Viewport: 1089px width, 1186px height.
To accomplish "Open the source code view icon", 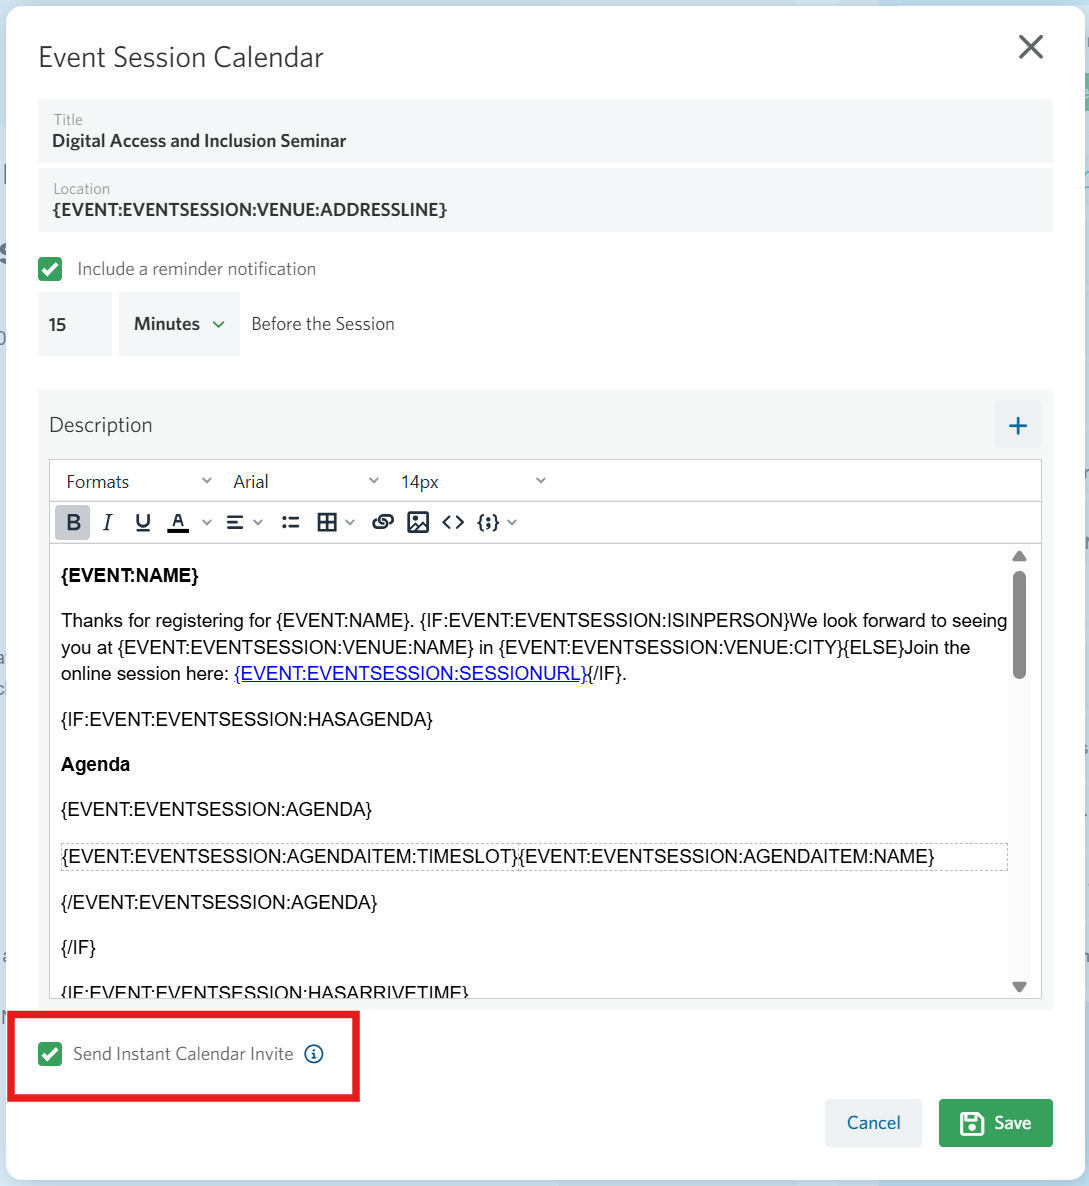I will point(453,522).
